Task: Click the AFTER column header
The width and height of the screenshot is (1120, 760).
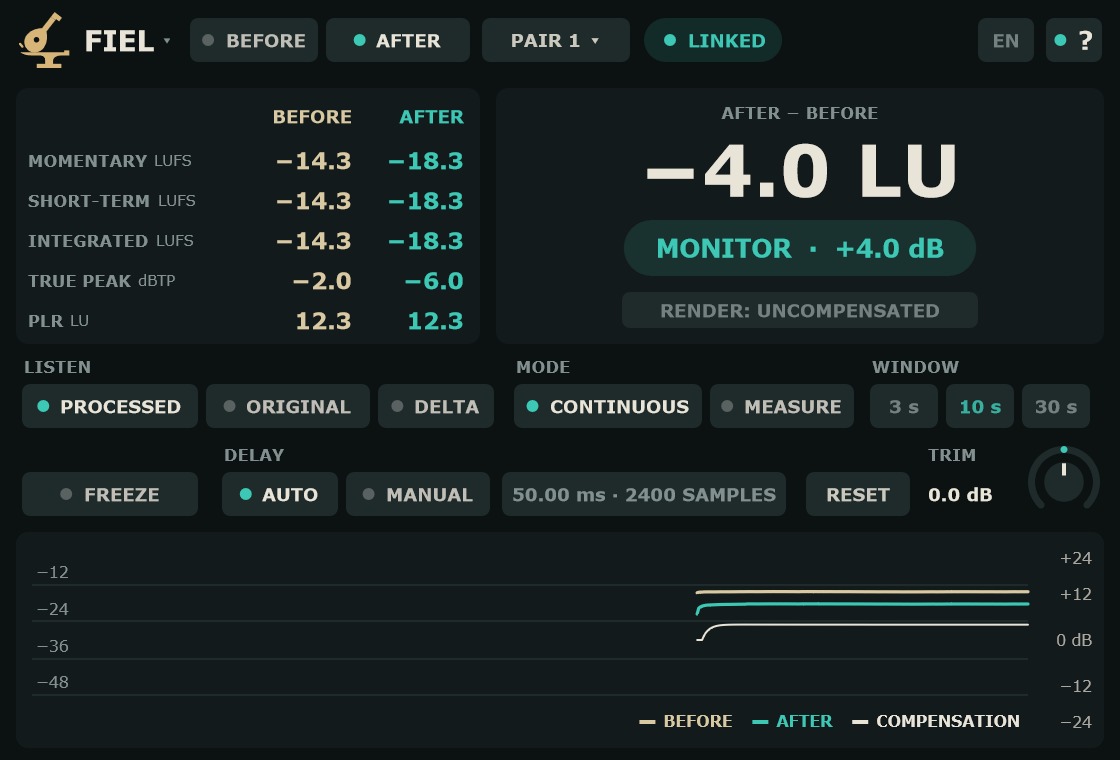Action: pos(431,117)
